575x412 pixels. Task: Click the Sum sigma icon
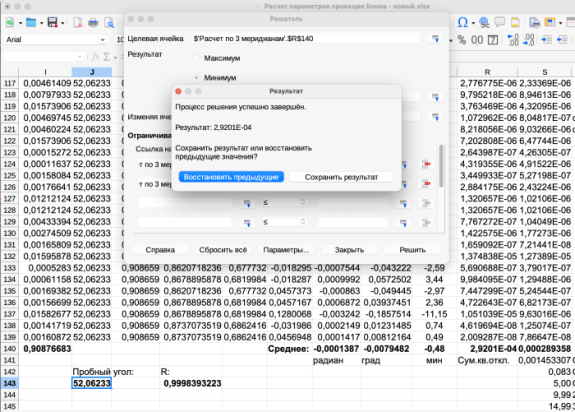(x=107, y=57)
